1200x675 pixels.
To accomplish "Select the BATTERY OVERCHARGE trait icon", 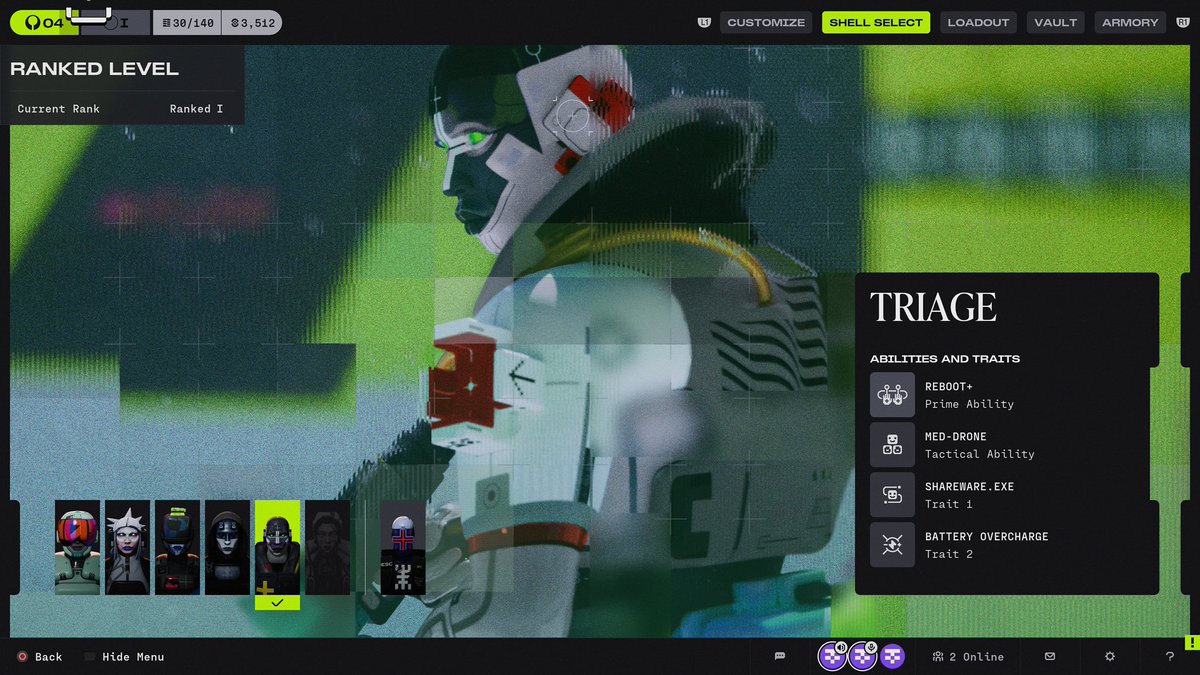I will tap(892, 545).
